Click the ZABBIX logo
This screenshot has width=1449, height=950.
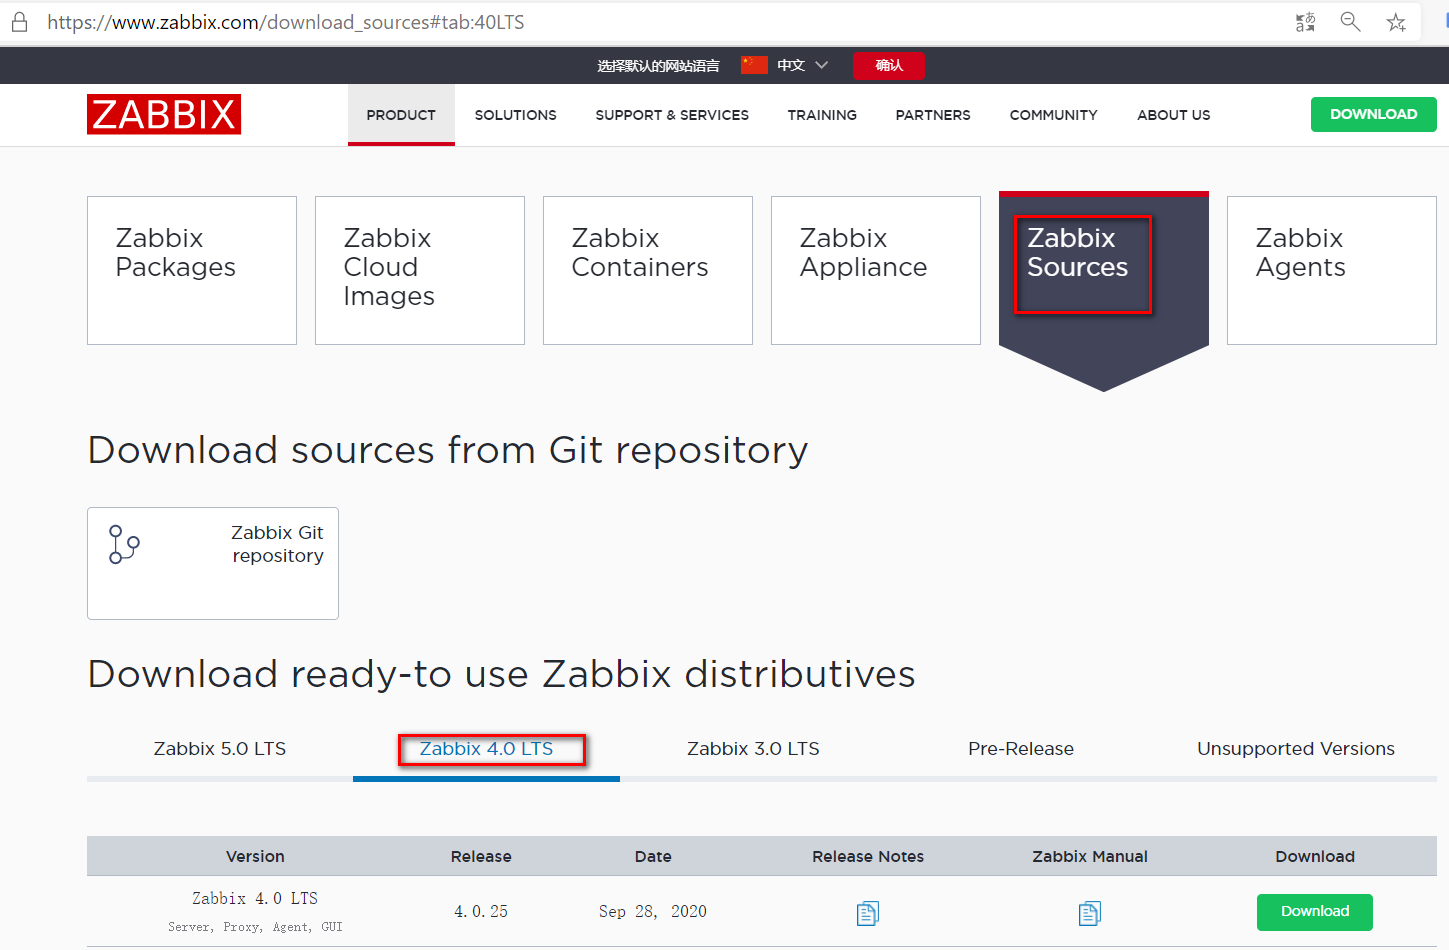coord(164,114)
